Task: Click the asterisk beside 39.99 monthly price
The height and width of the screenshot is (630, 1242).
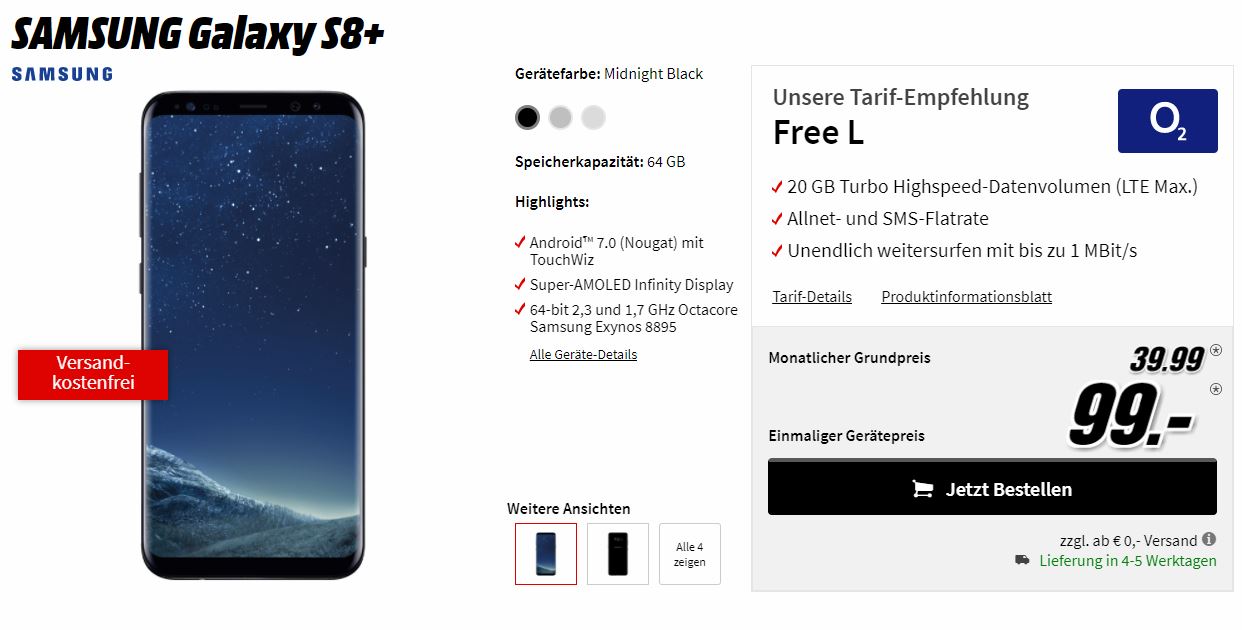Action: 1215,350
